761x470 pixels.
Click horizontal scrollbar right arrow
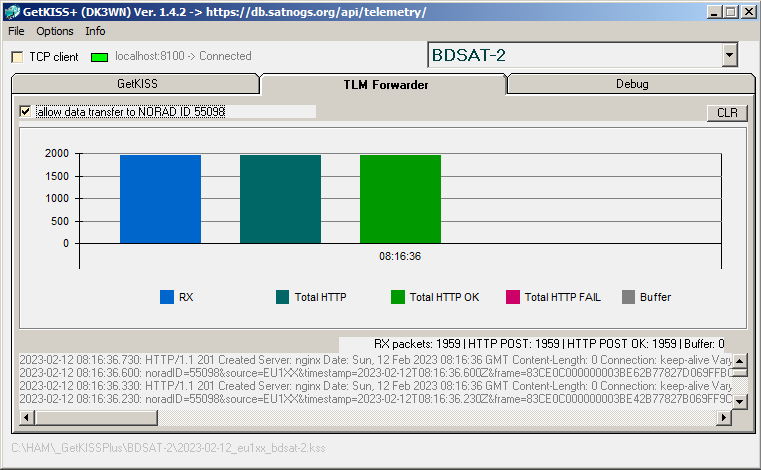(x=724, y=418)
